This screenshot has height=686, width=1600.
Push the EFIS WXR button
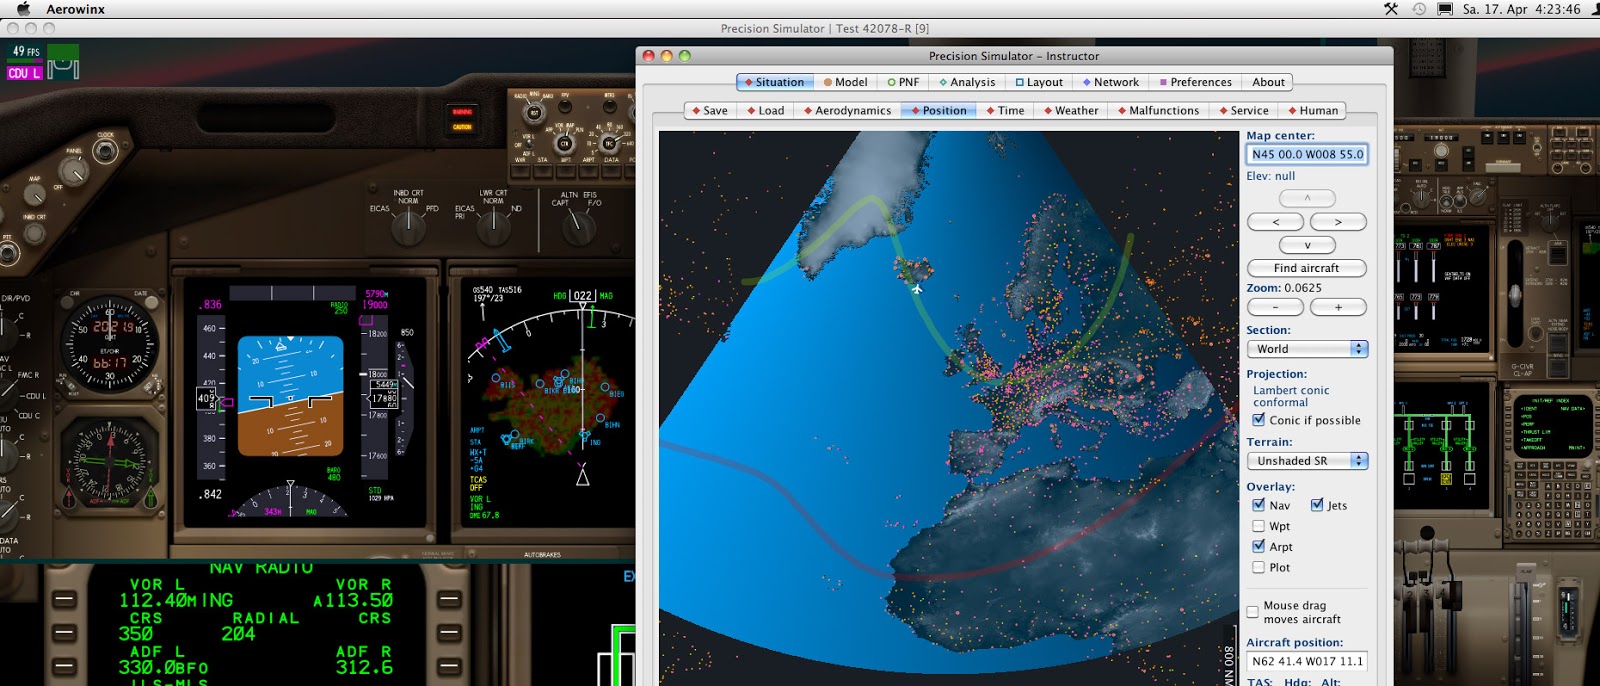(x=520, y=170)
